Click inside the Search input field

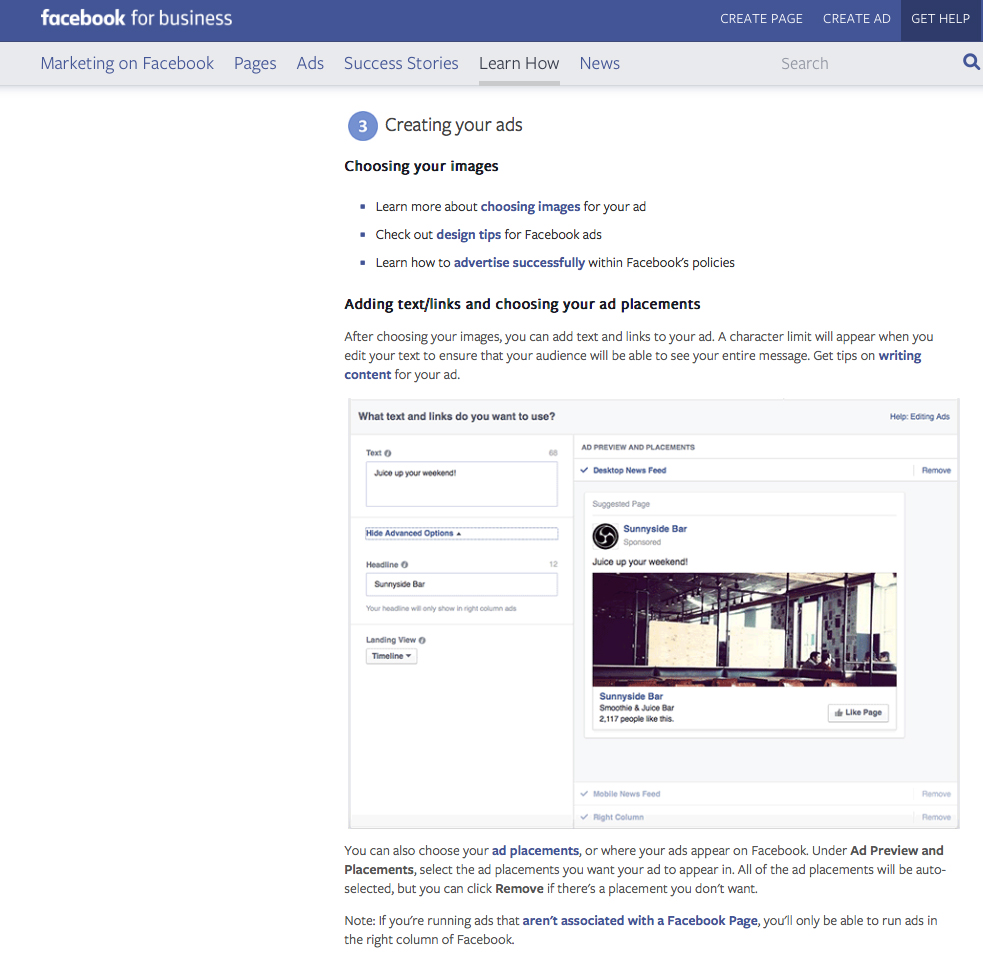(x=860, y=63)
